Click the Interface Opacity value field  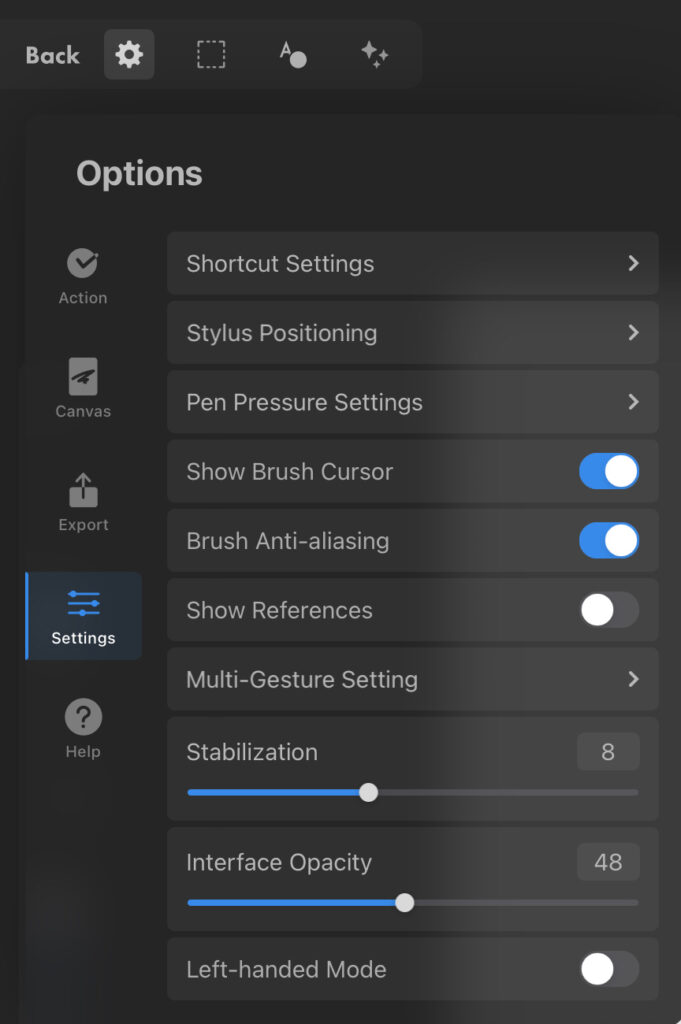pos(608,862)
